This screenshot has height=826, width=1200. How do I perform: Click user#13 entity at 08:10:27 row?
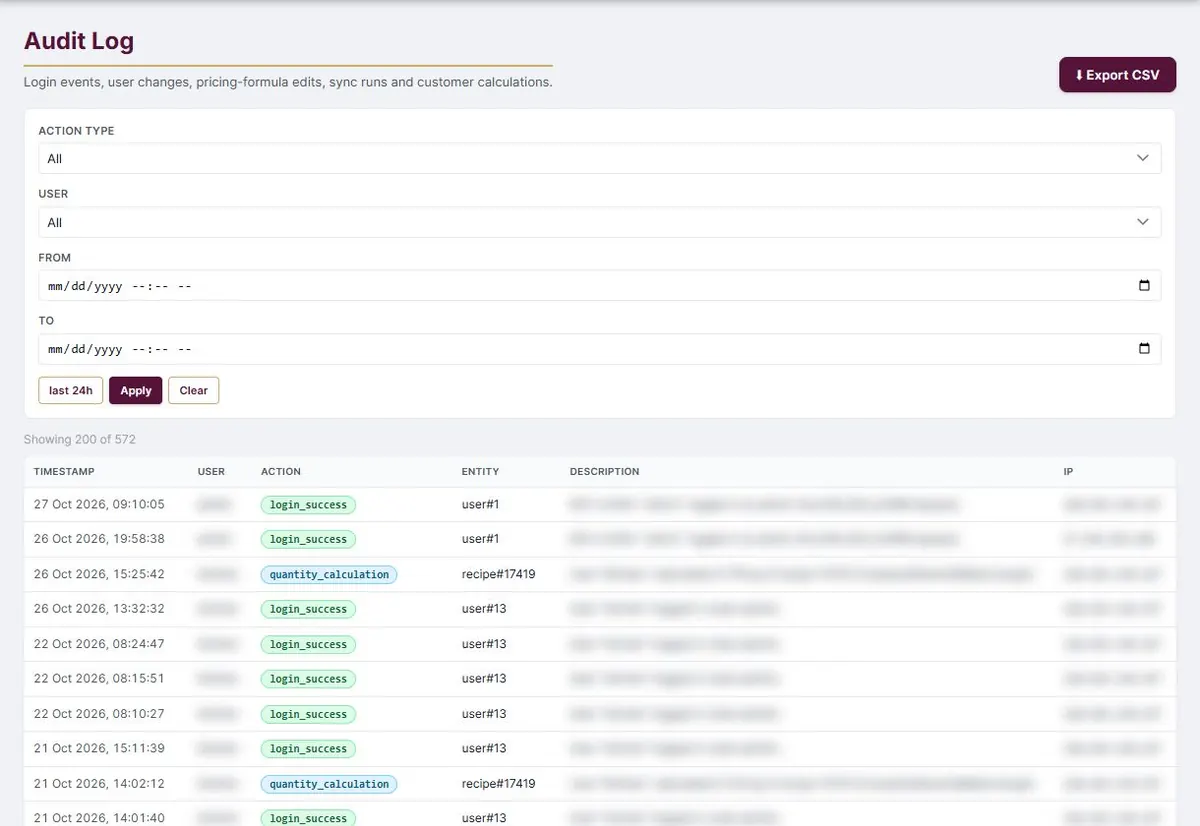click(484, 714)
